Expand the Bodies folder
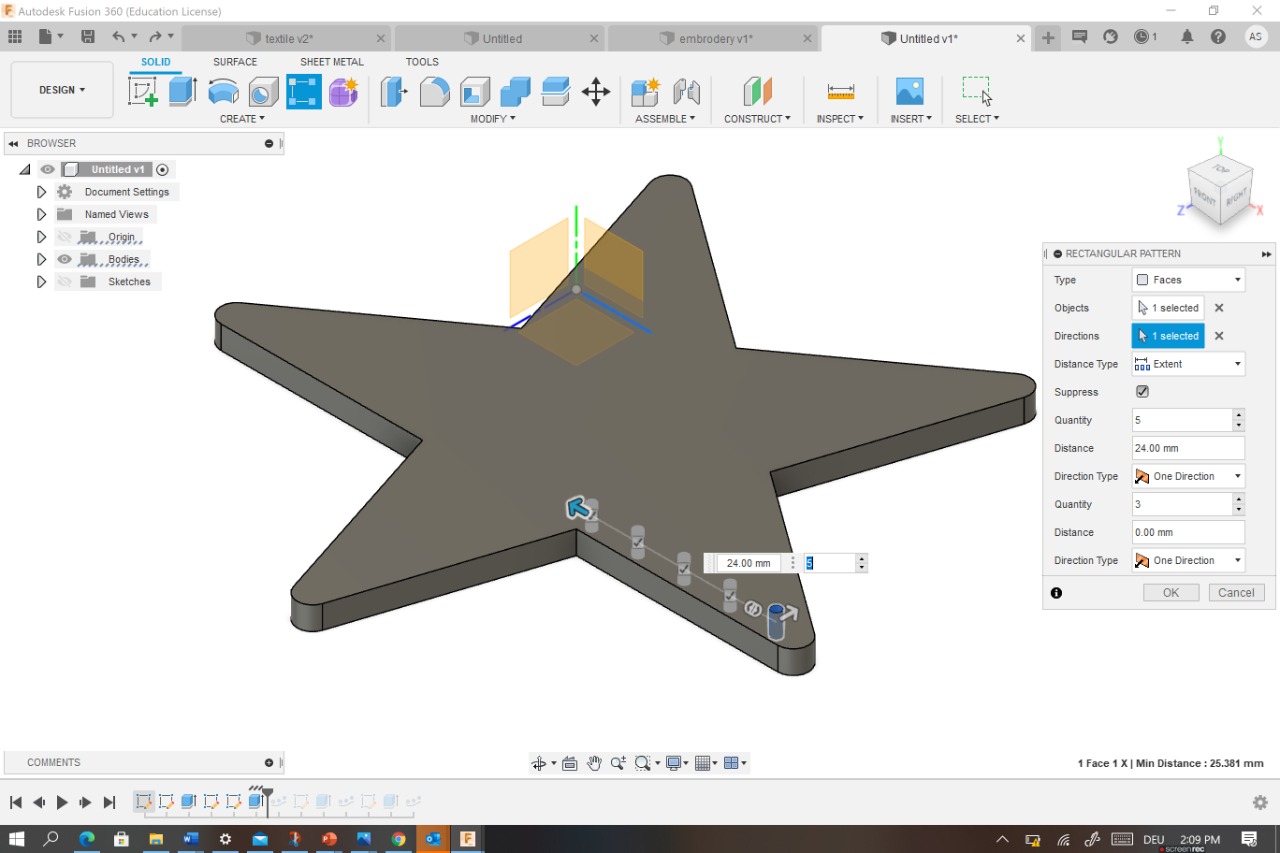The width and height of the screenshot is (1280, 853). pyautogui.click(x=41, y=259)
